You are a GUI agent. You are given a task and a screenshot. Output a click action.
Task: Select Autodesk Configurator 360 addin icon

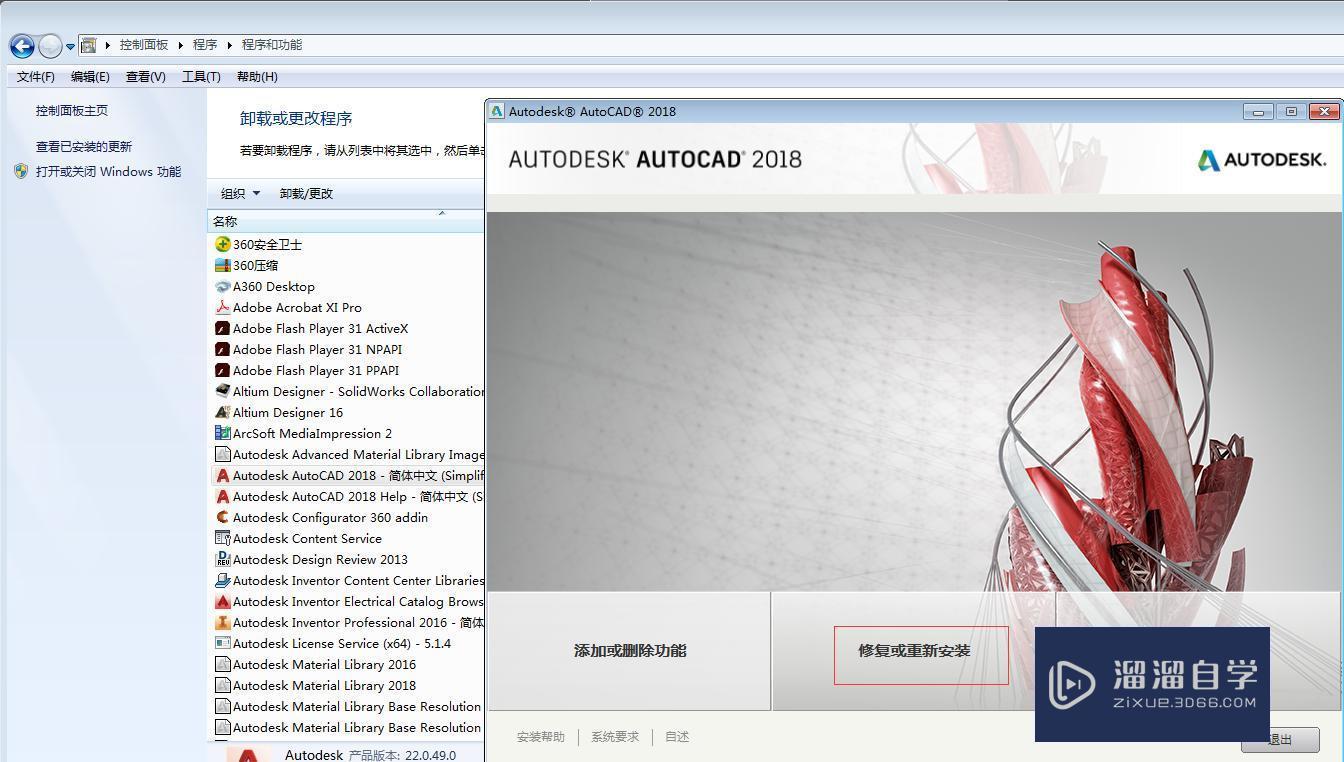[x=222, y=517]
